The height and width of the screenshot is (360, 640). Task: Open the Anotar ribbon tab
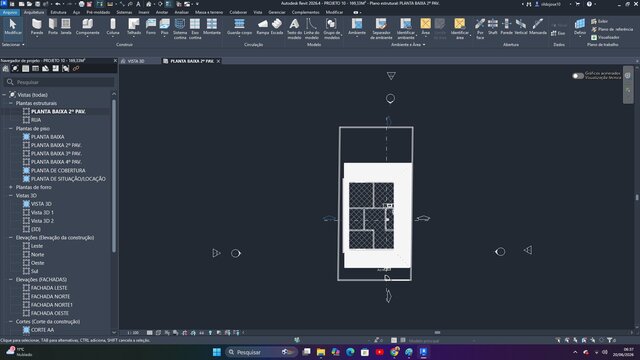[162, 12]
